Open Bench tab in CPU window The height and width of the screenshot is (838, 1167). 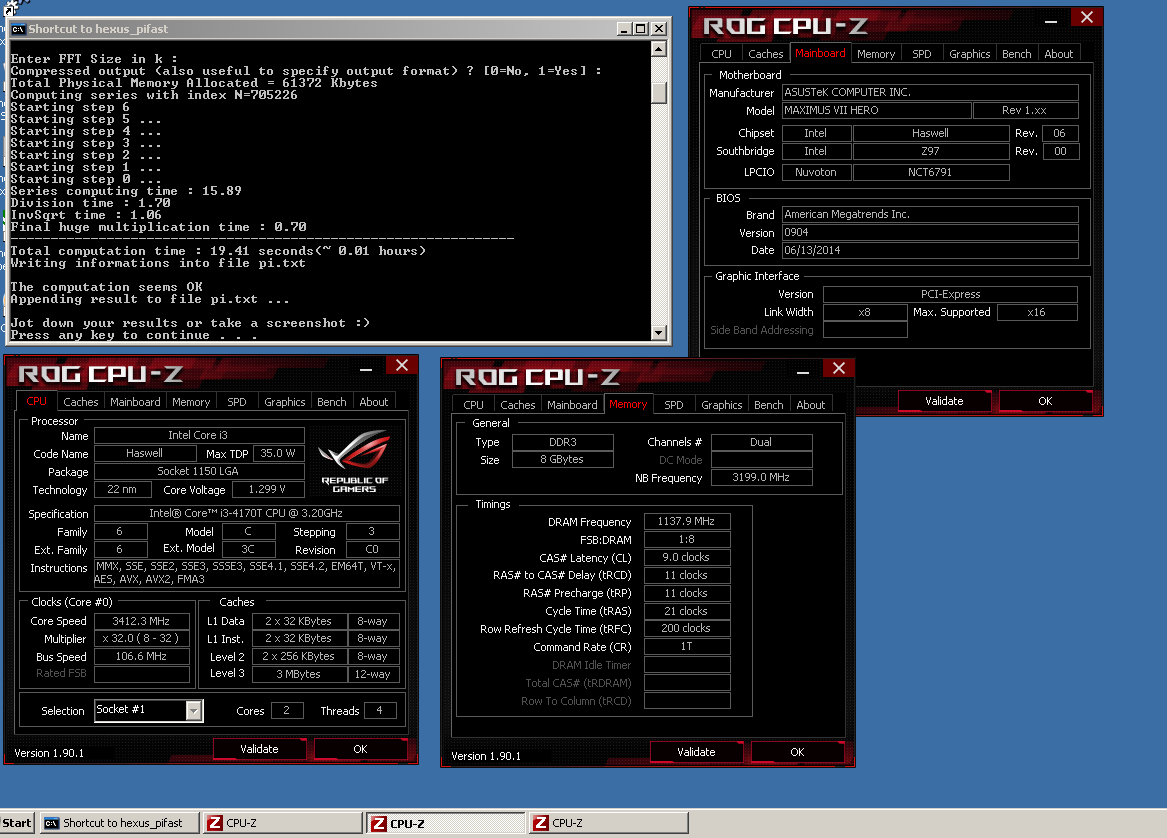coord(332,402)
